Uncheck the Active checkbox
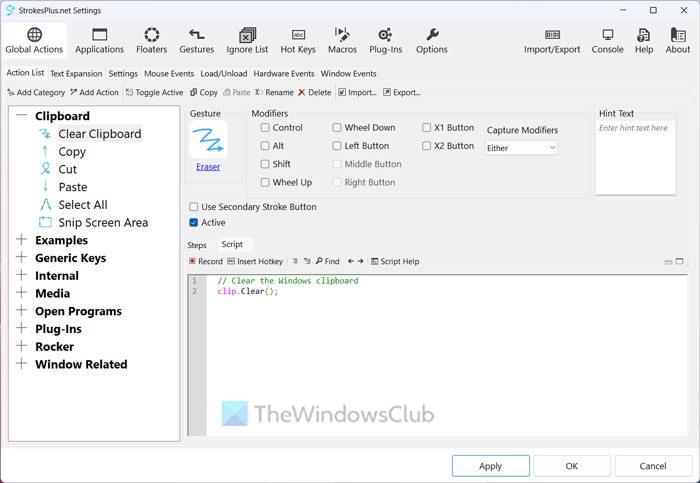Viewport: 700px width, 483px height. [x=194, y=223]
